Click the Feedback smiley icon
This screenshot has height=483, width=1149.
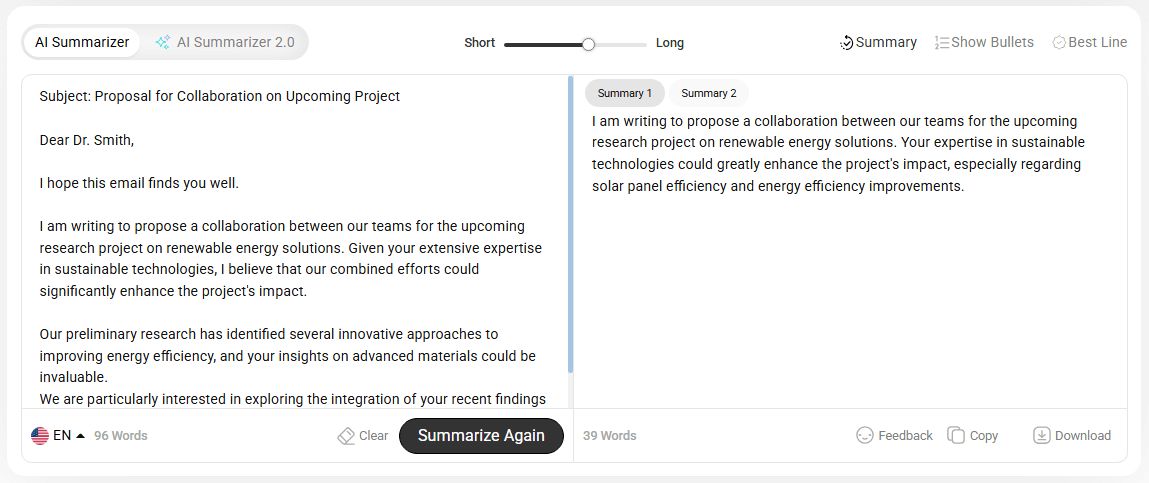pos(865,435)
